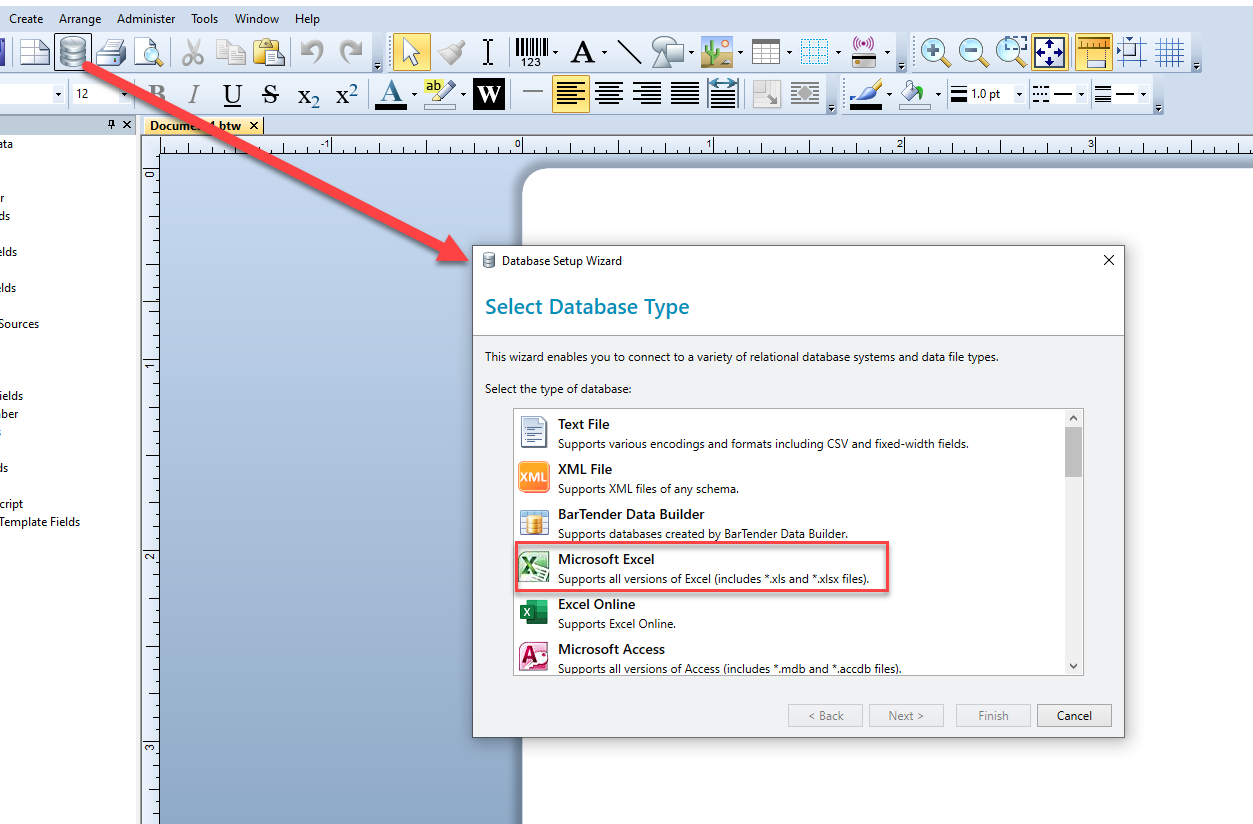1253x824 pixels.
Task: Open the dash style dropdown
Action: (x=1081, y=94)
